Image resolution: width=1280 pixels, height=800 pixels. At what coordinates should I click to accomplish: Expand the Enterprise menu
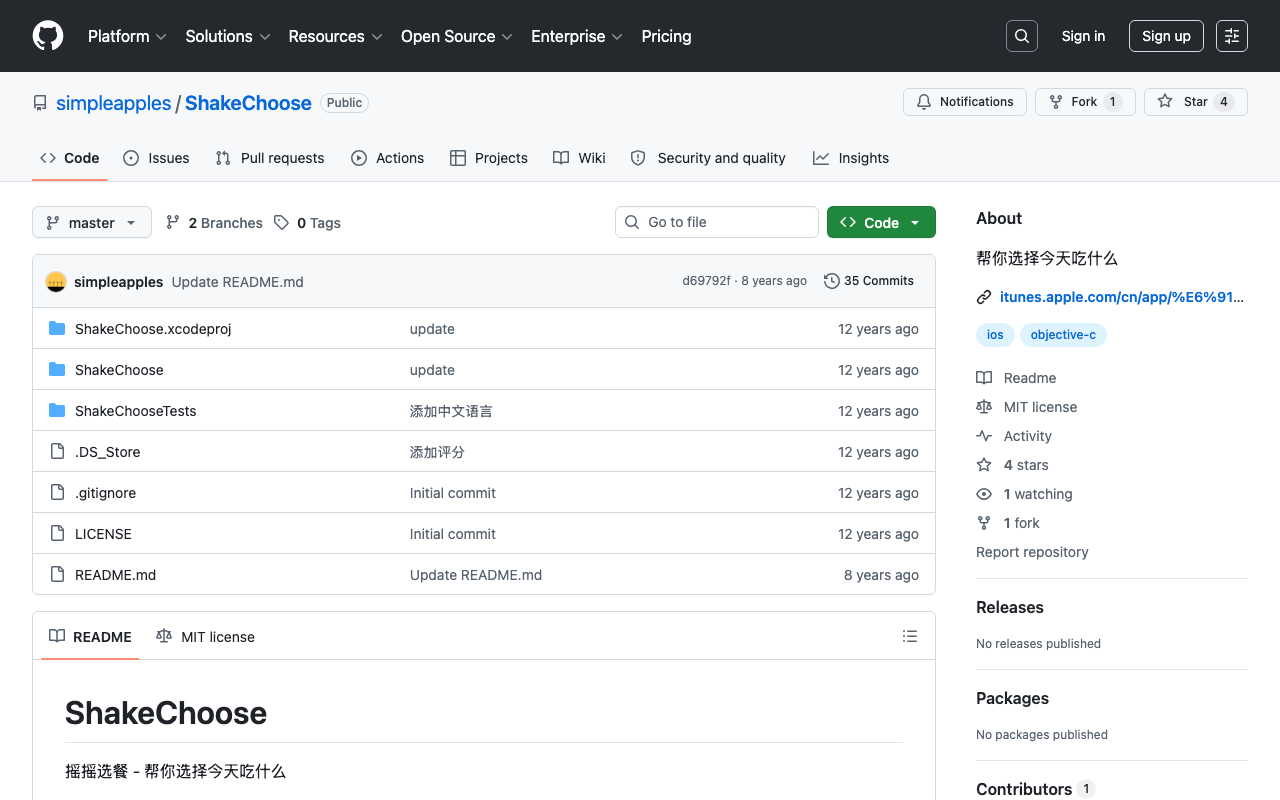[577, 36]
